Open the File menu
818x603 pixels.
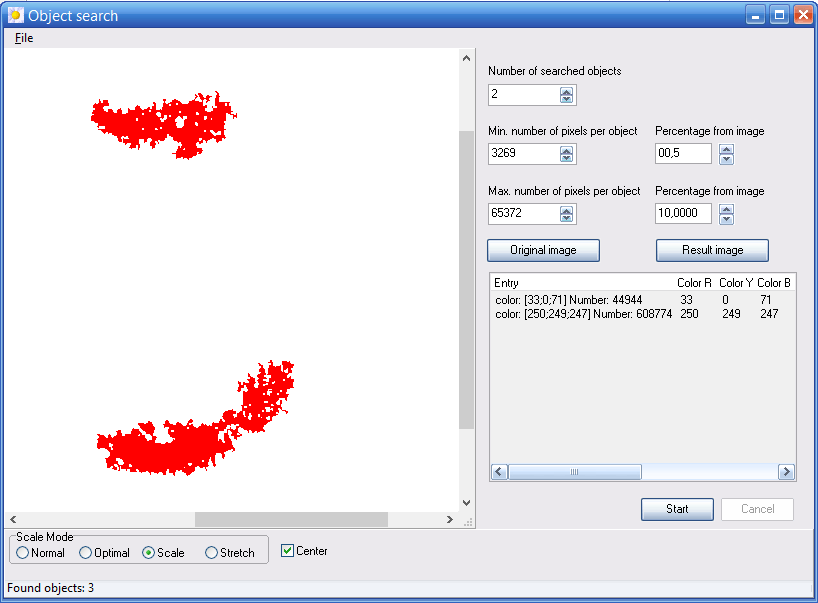[x=24, y=38]
